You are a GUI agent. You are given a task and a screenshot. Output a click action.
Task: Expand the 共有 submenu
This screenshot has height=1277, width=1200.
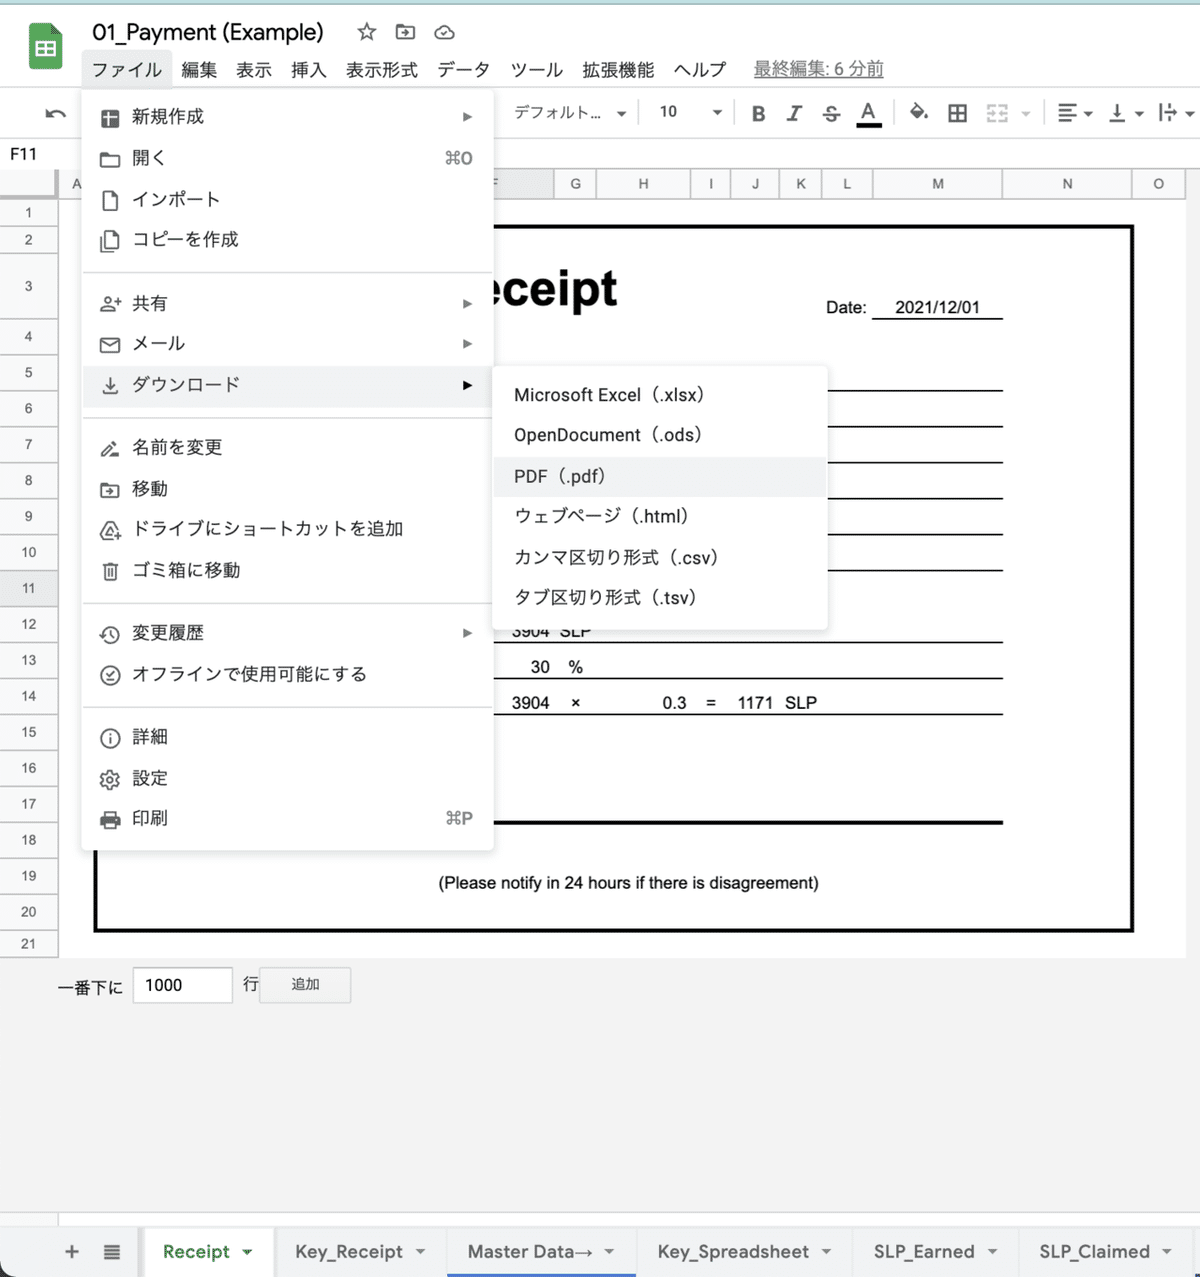click(288, 303)
